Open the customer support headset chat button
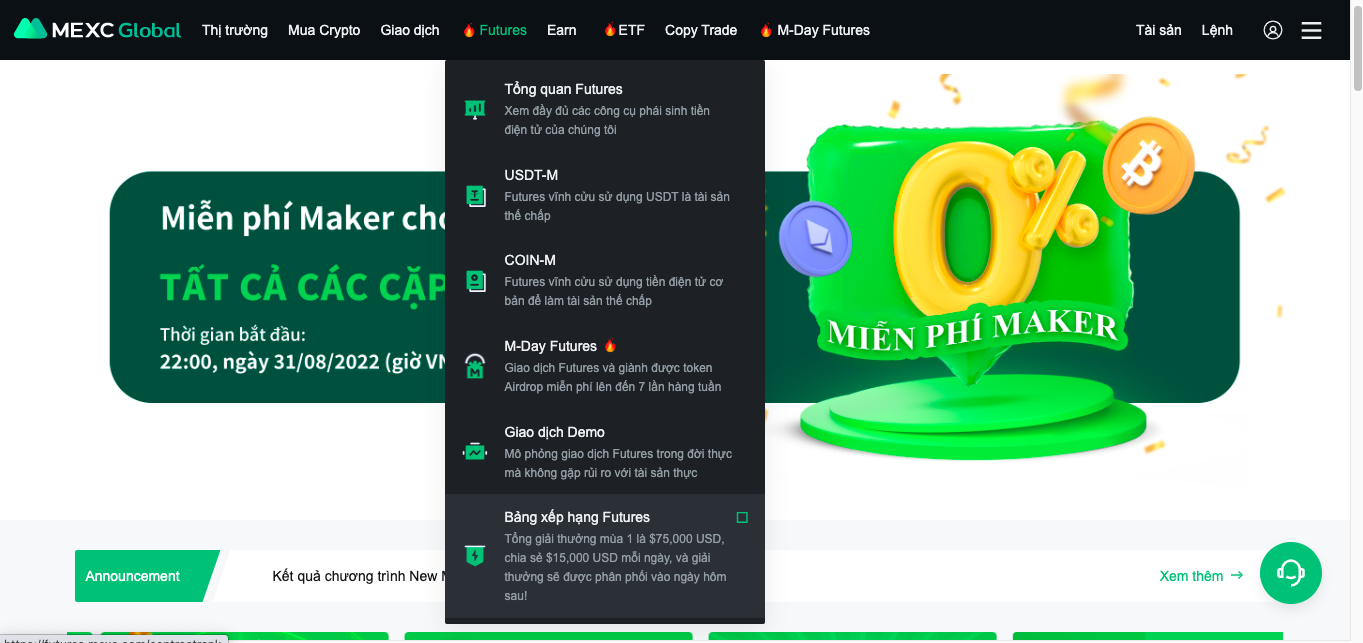 tap(1291, 573)
